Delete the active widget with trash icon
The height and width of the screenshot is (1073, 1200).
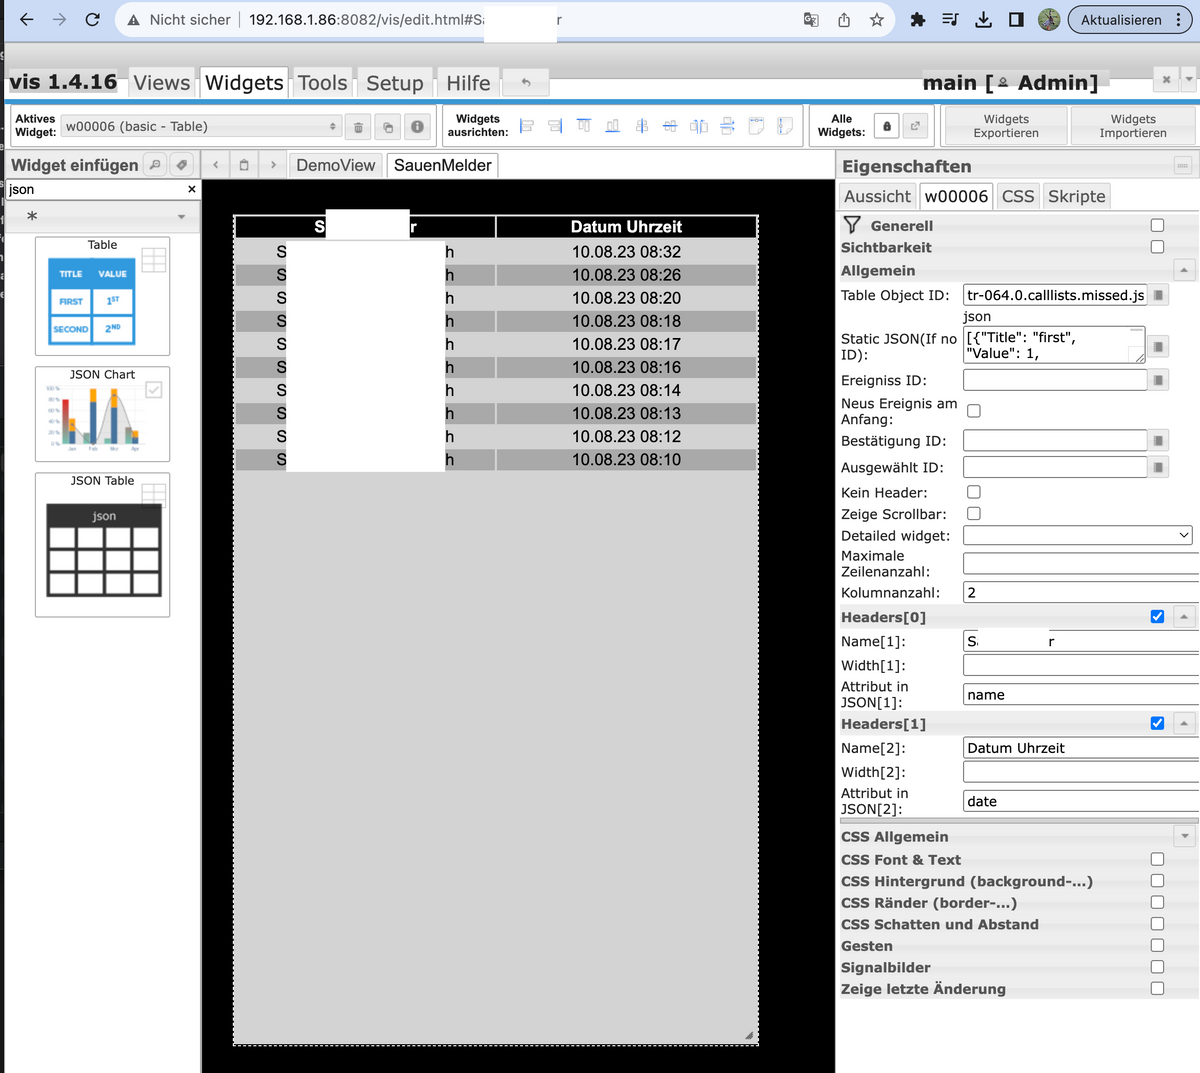pos(358,127)
